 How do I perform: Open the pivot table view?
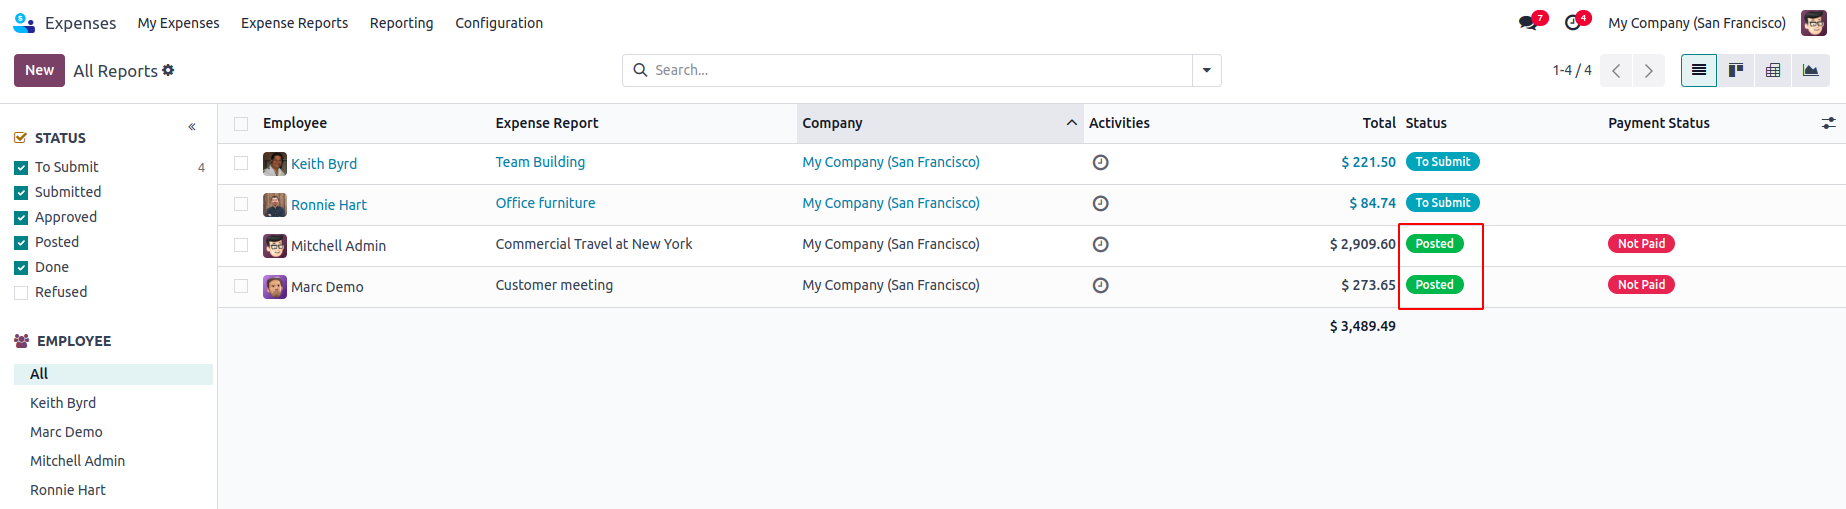click(x=1773, y=70)
